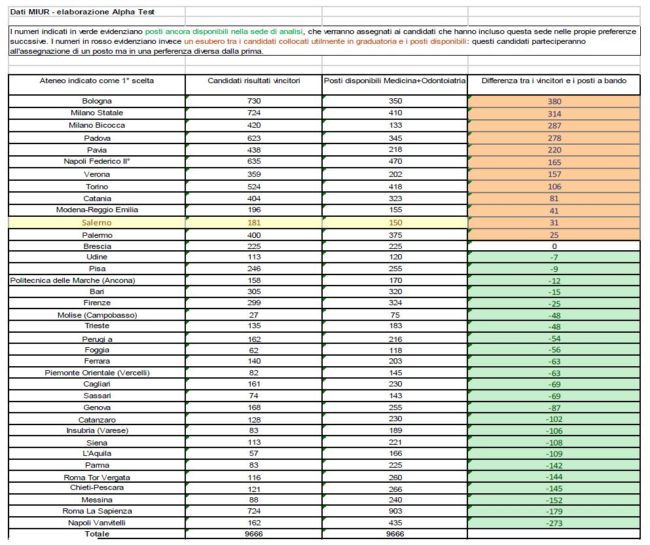The width and height of the screenshot is (650, 545).
Task: Click the Catania difference value 81
Action: pos(554,199)
